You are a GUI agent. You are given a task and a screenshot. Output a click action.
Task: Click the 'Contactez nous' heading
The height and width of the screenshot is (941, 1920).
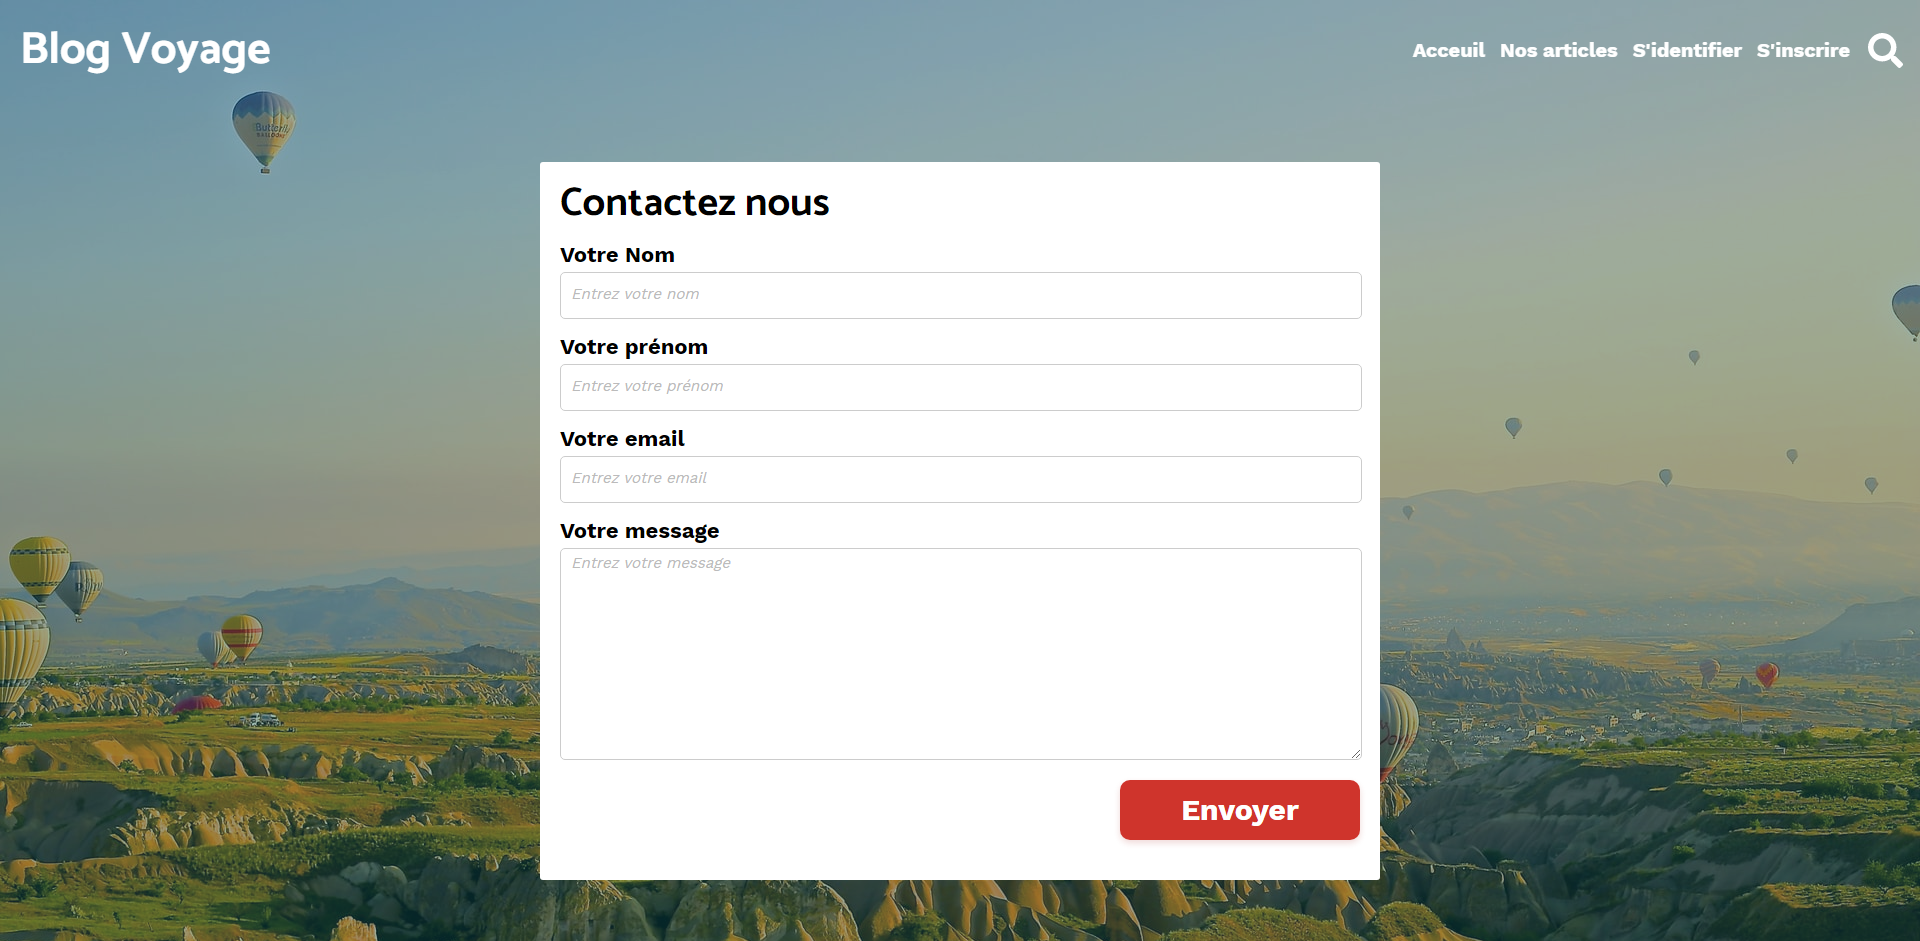694,202
